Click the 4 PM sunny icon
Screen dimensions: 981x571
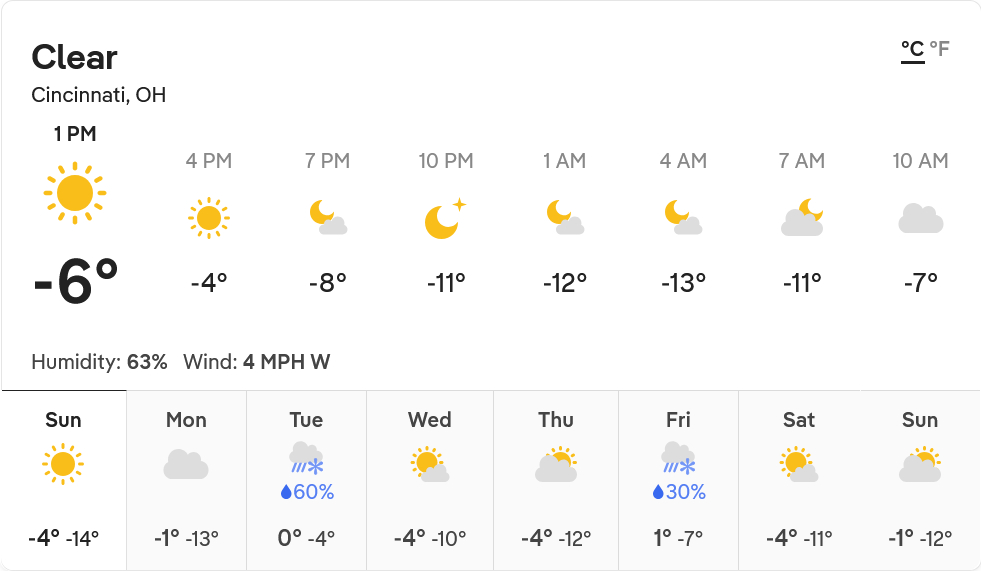(208, 217)
